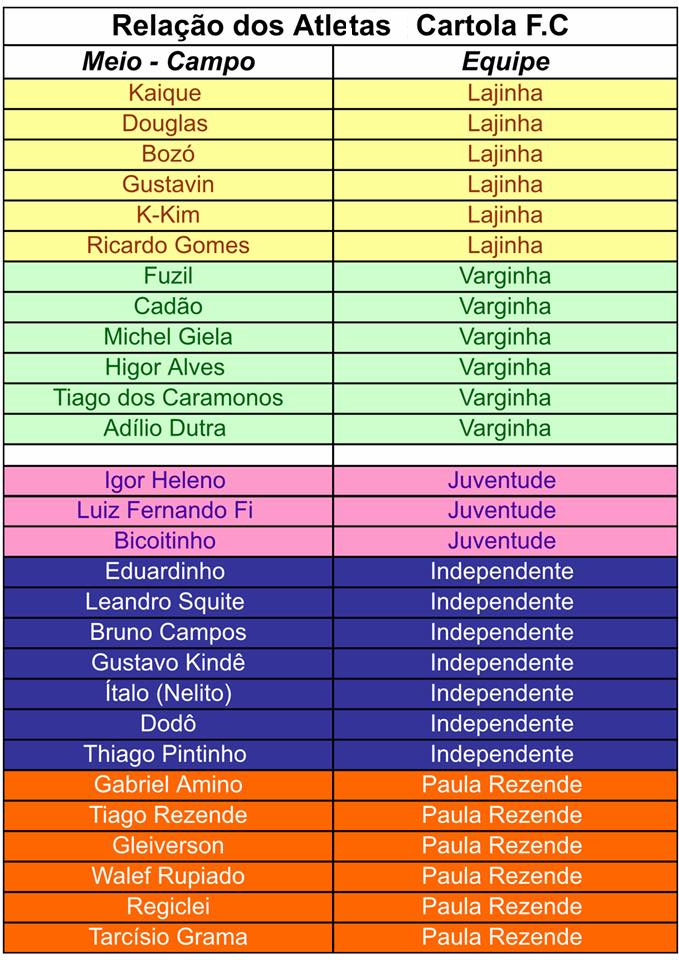Viewport: 679px width, 960px height.
Task: Select the Walef Rupiado cell
Action: pos(168,877)
